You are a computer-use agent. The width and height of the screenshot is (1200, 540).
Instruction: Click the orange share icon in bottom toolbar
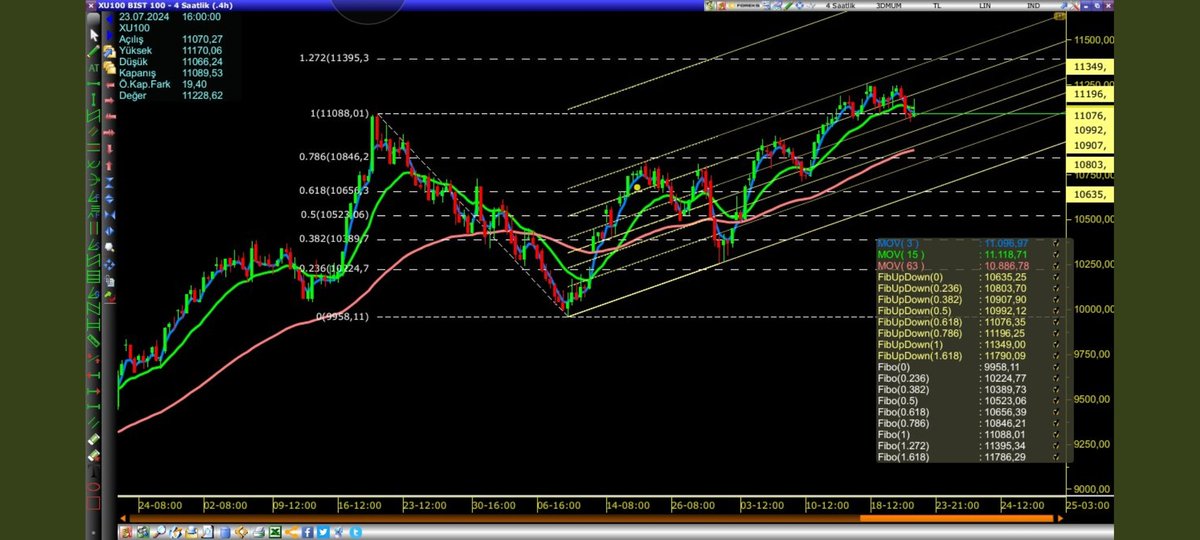[x=292, y=532]
